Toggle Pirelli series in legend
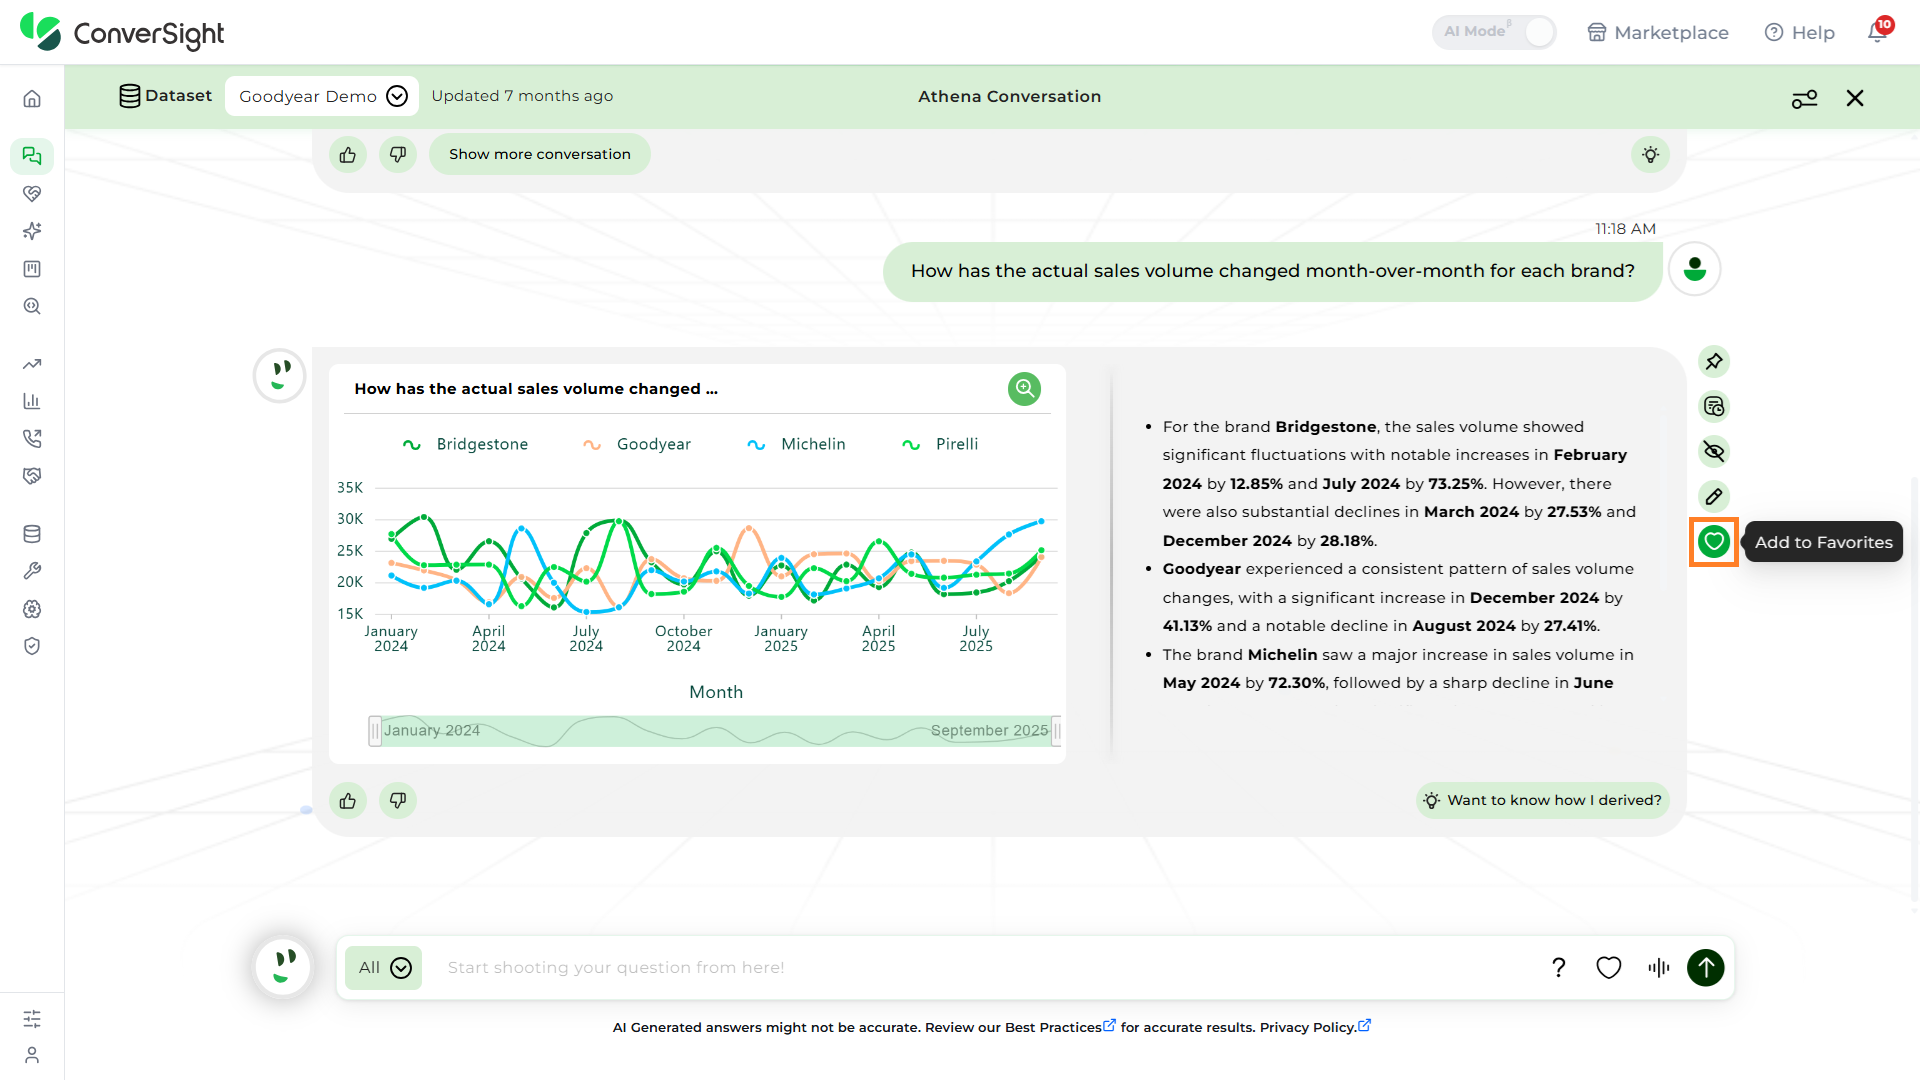 click(940, 444)
